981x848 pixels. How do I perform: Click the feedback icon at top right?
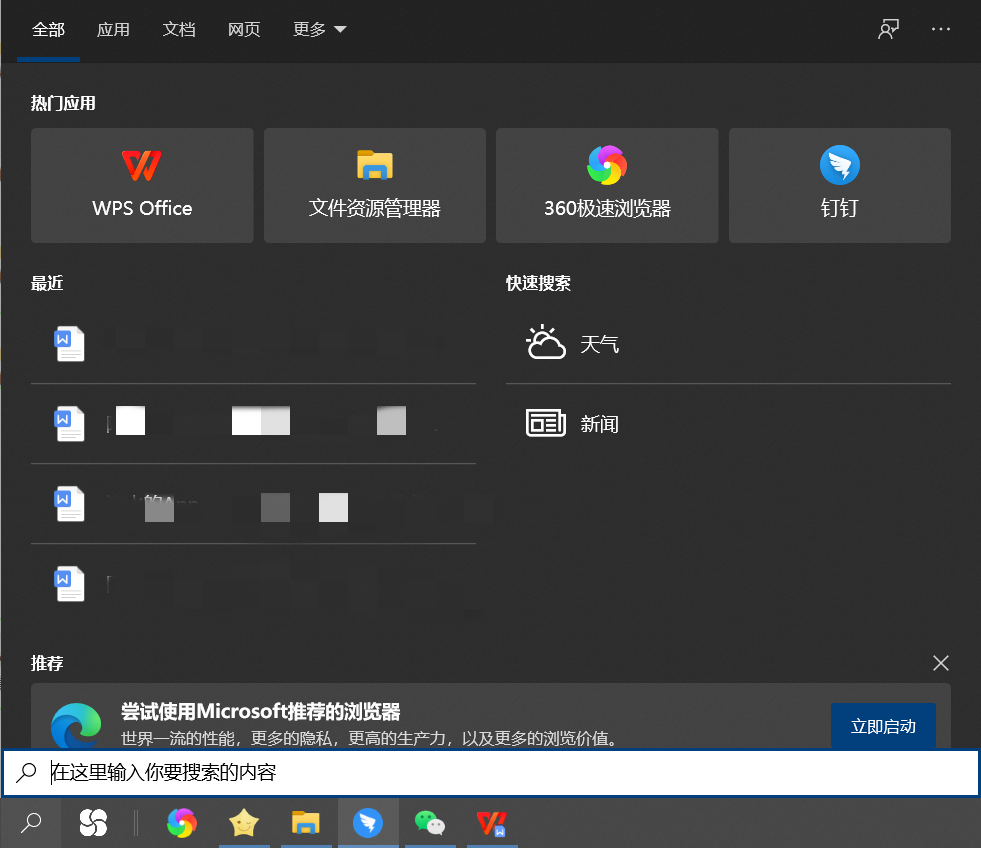click(x=888, y=29)
